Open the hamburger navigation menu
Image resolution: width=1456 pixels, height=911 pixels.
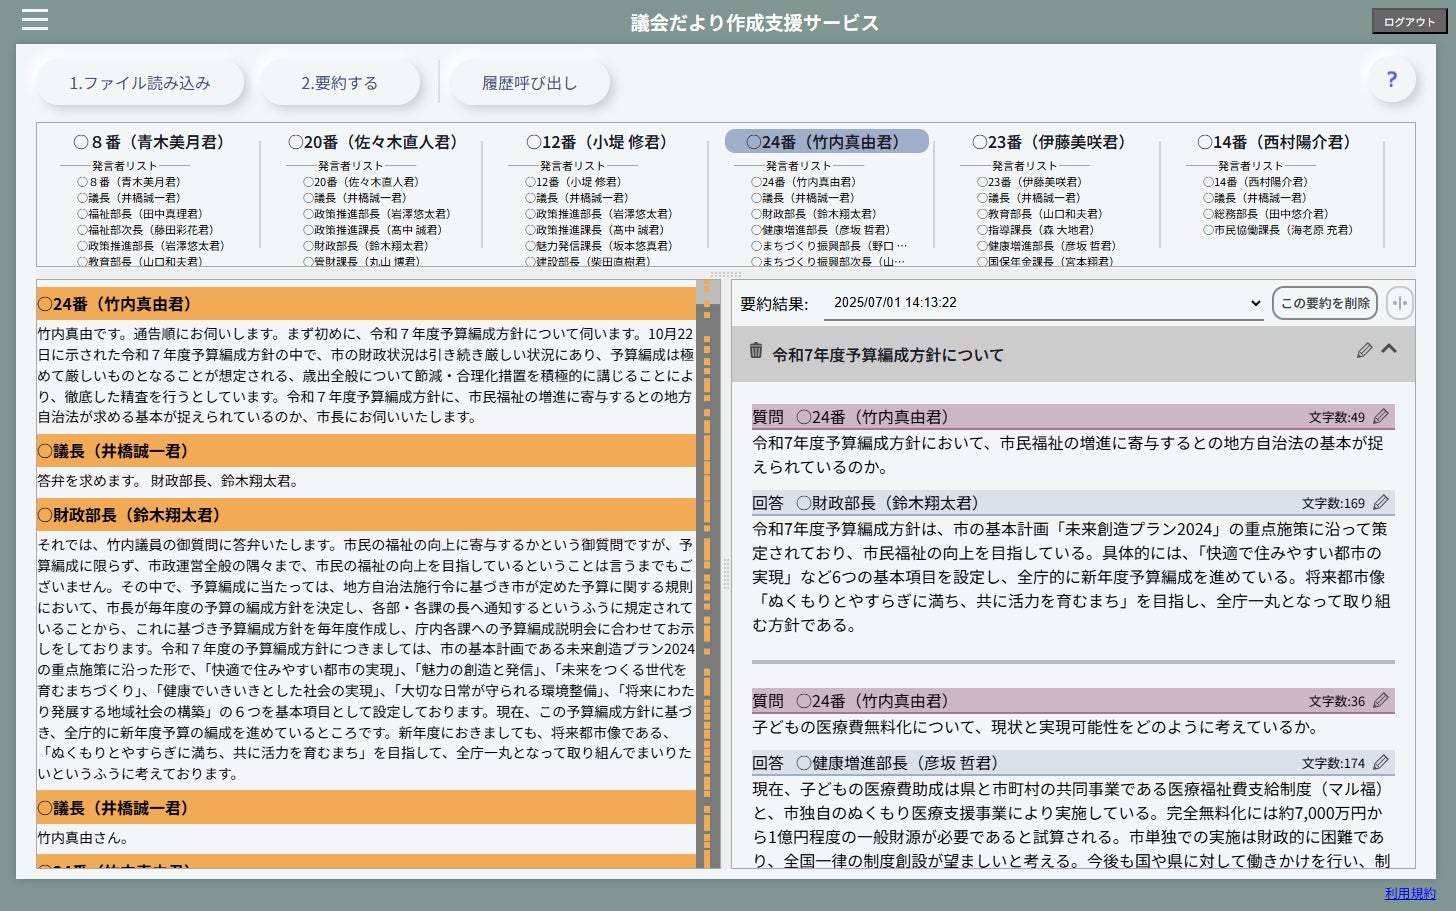click(35, 19)
